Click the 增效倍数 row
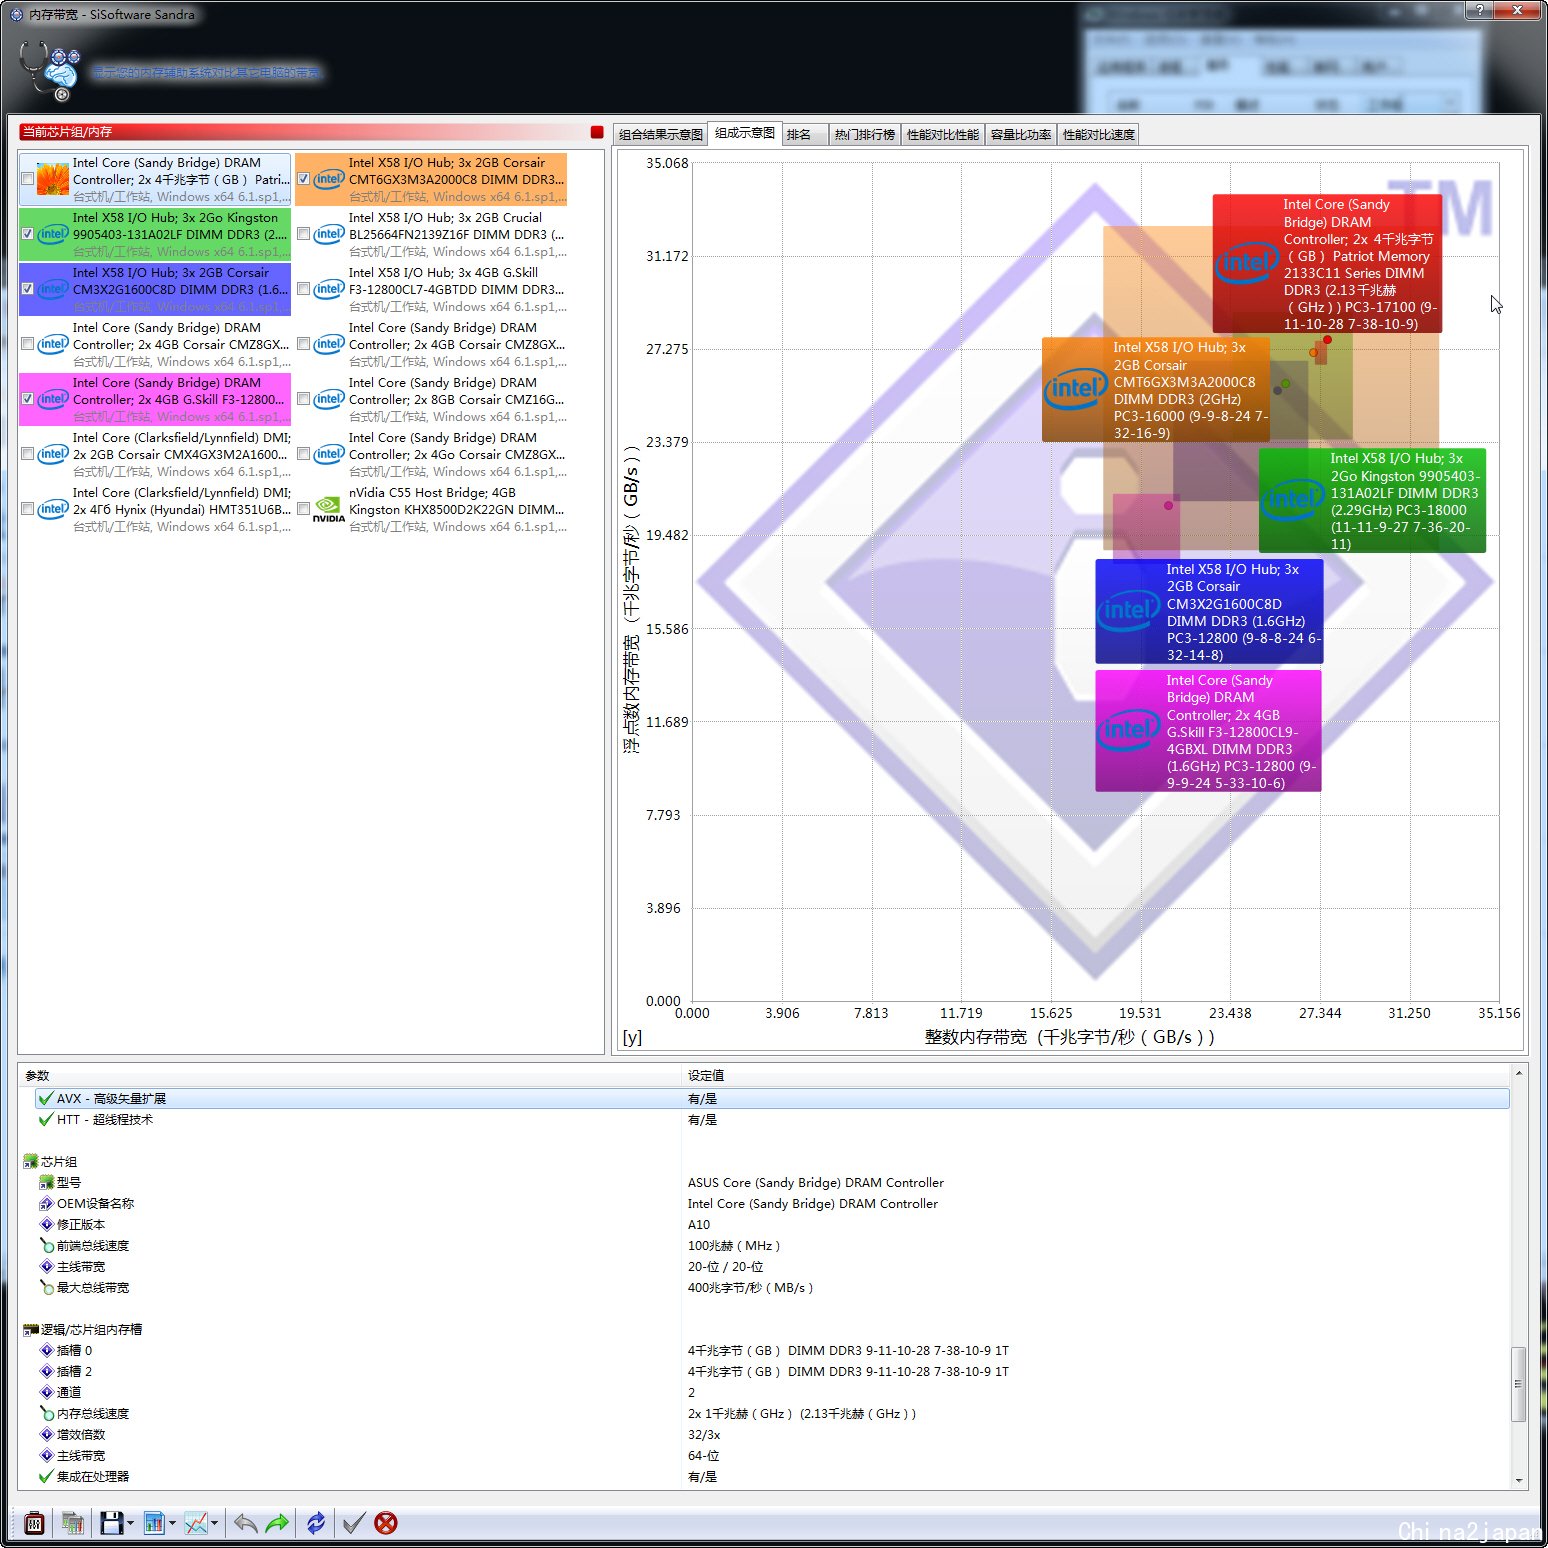This screenshot has width=1548, height=1548. point(772,1434)
